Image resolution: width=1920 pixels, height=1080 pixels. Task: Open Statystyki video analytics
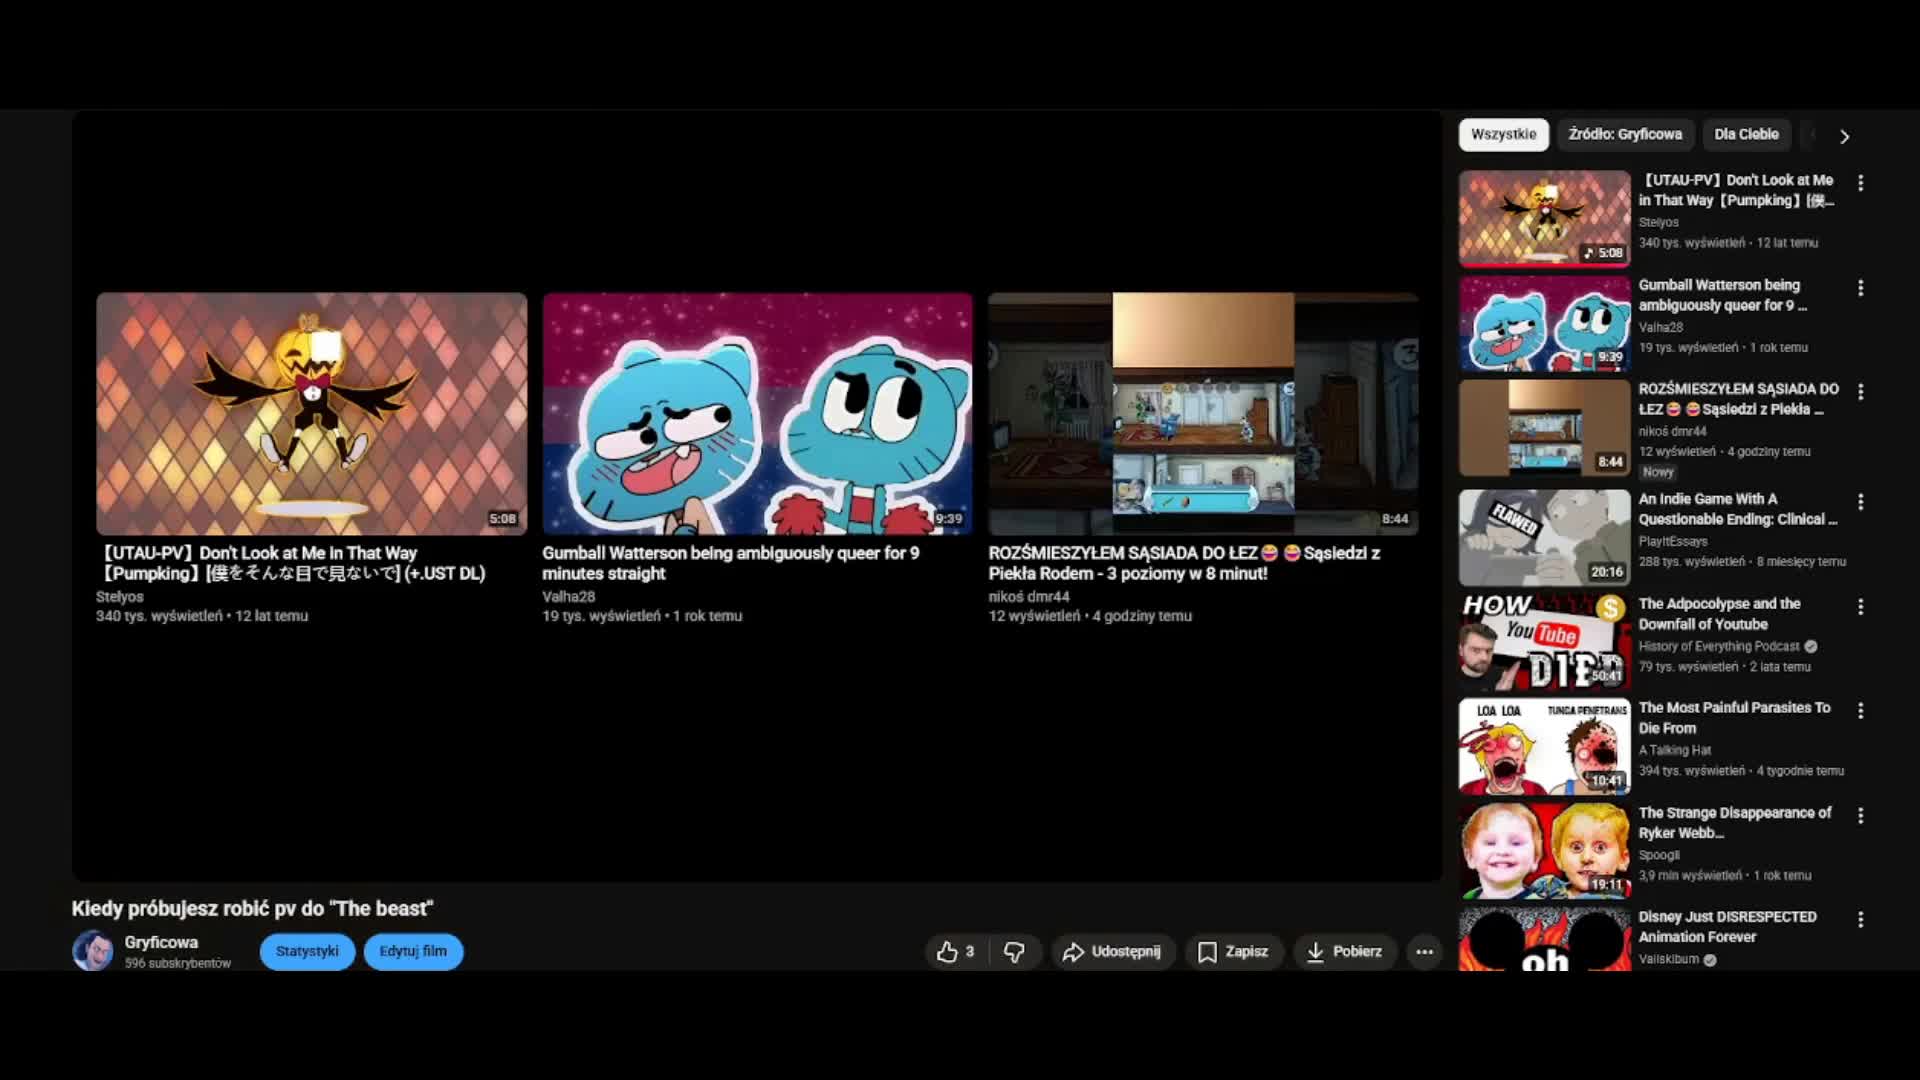(307, 952)
